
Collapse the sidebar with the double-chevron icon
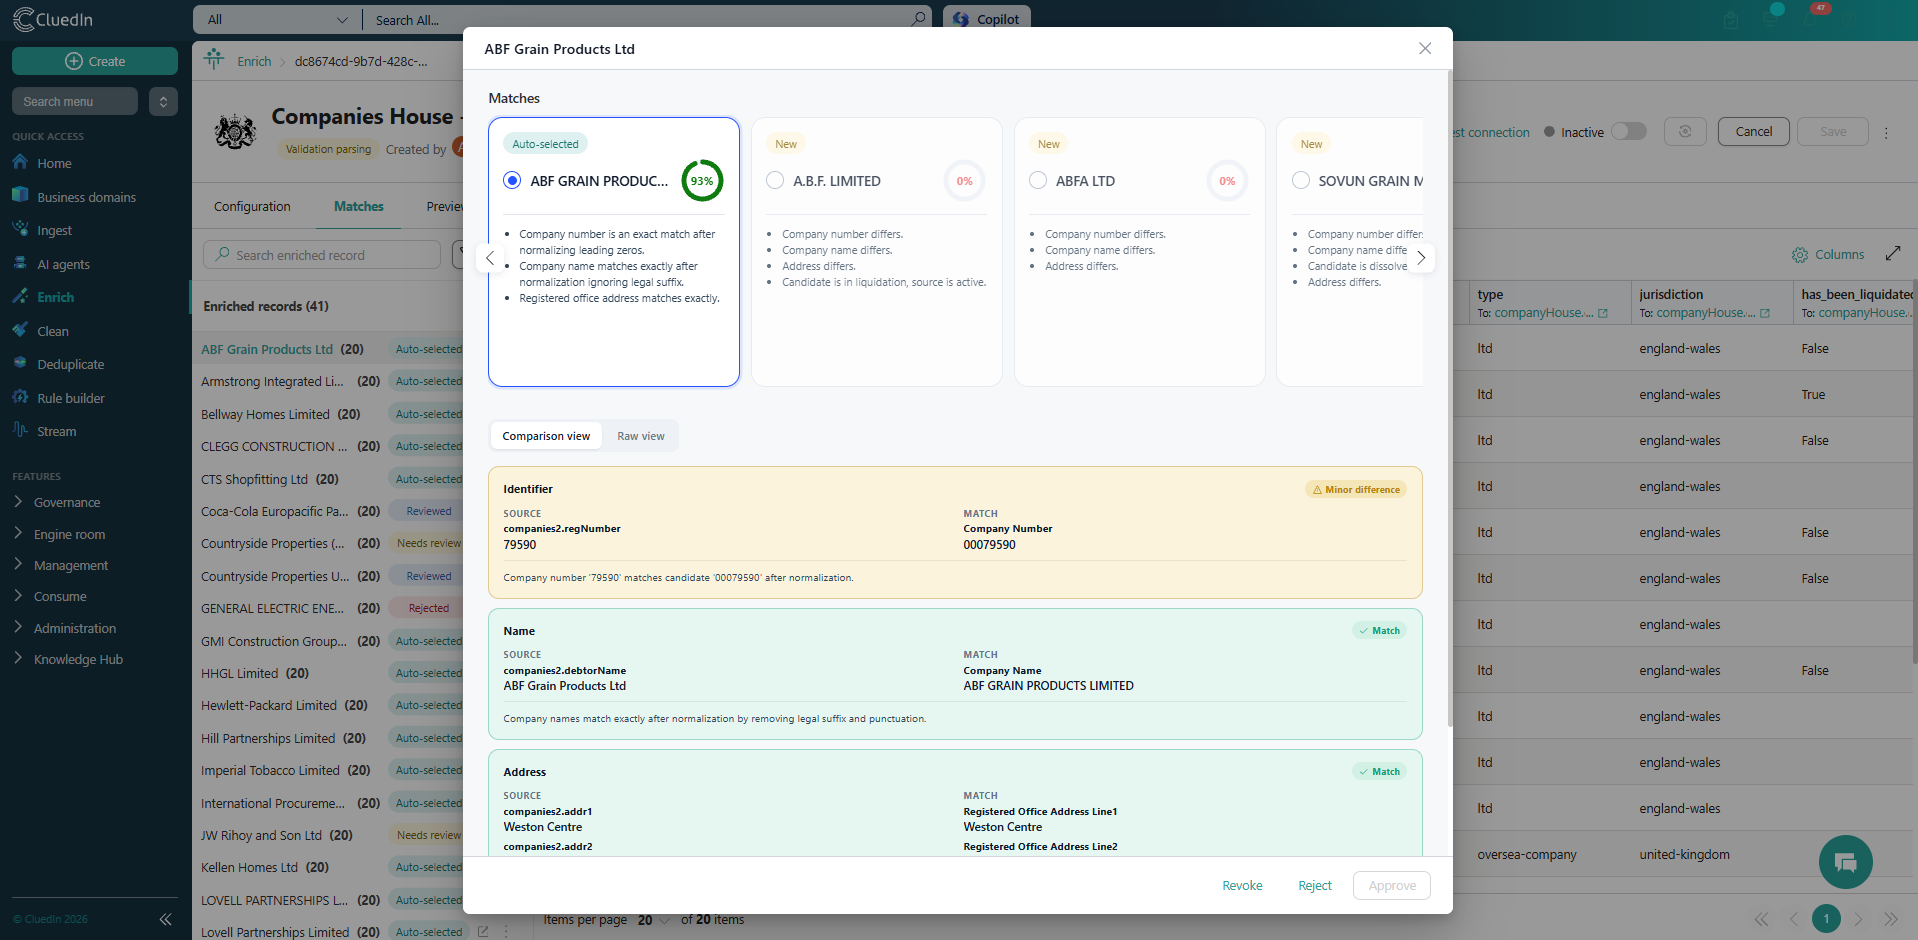(x=165, y=919)
